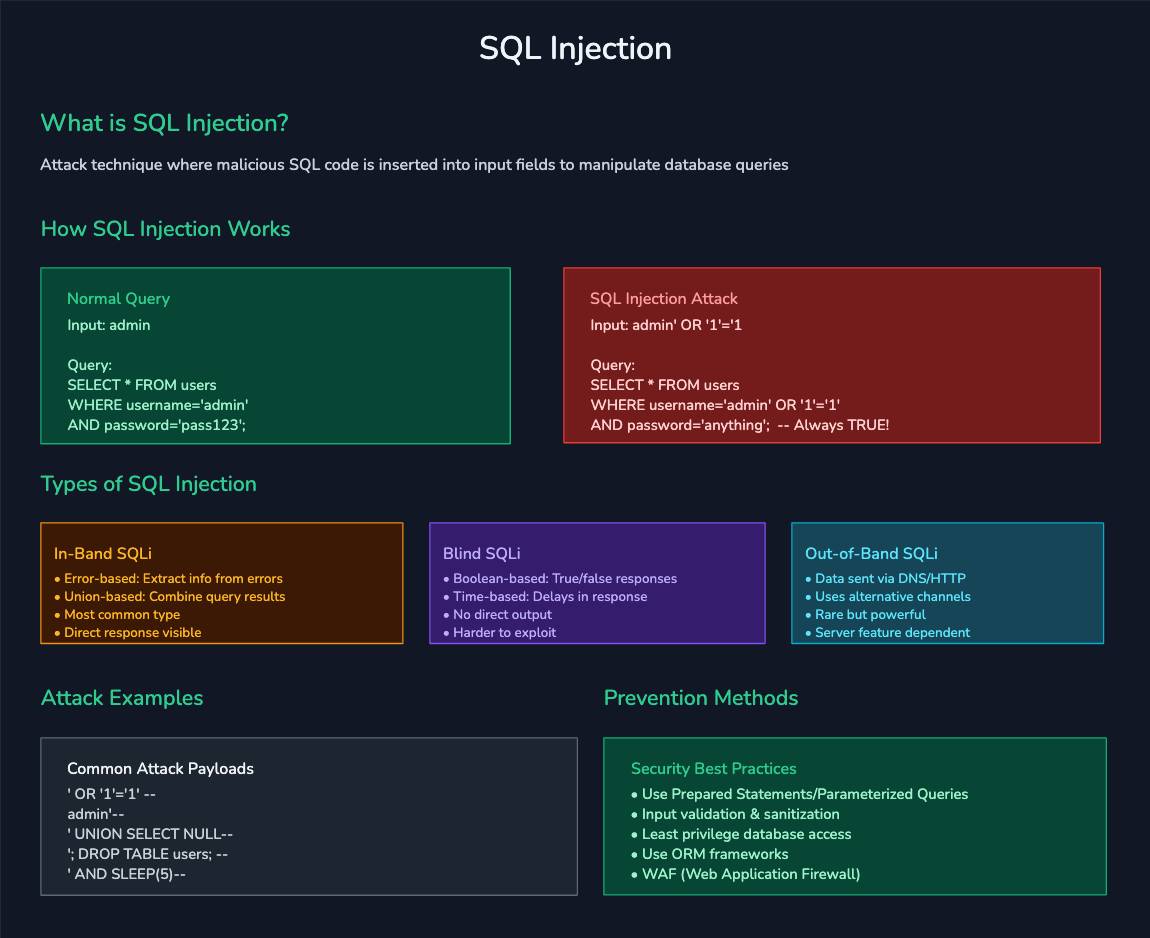The width and height of the screenshot is (1150, 938).
Task: Select the Normal Query green panel
Action: tap(275, 355)
